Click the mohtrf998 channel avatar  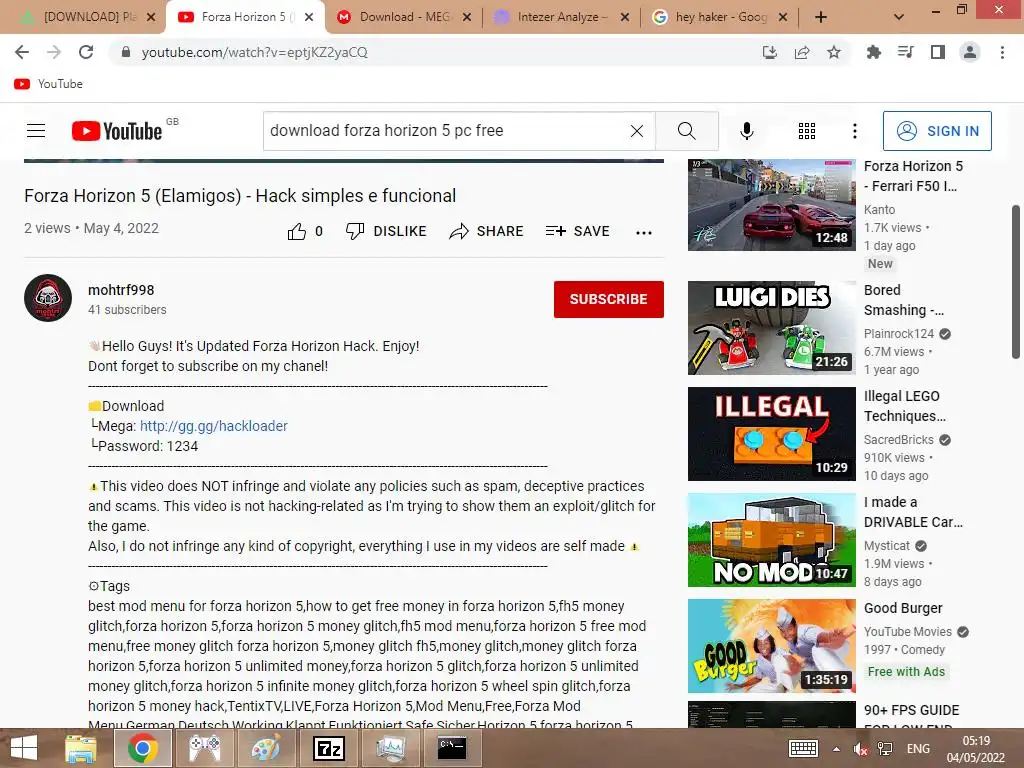(48, 298)
